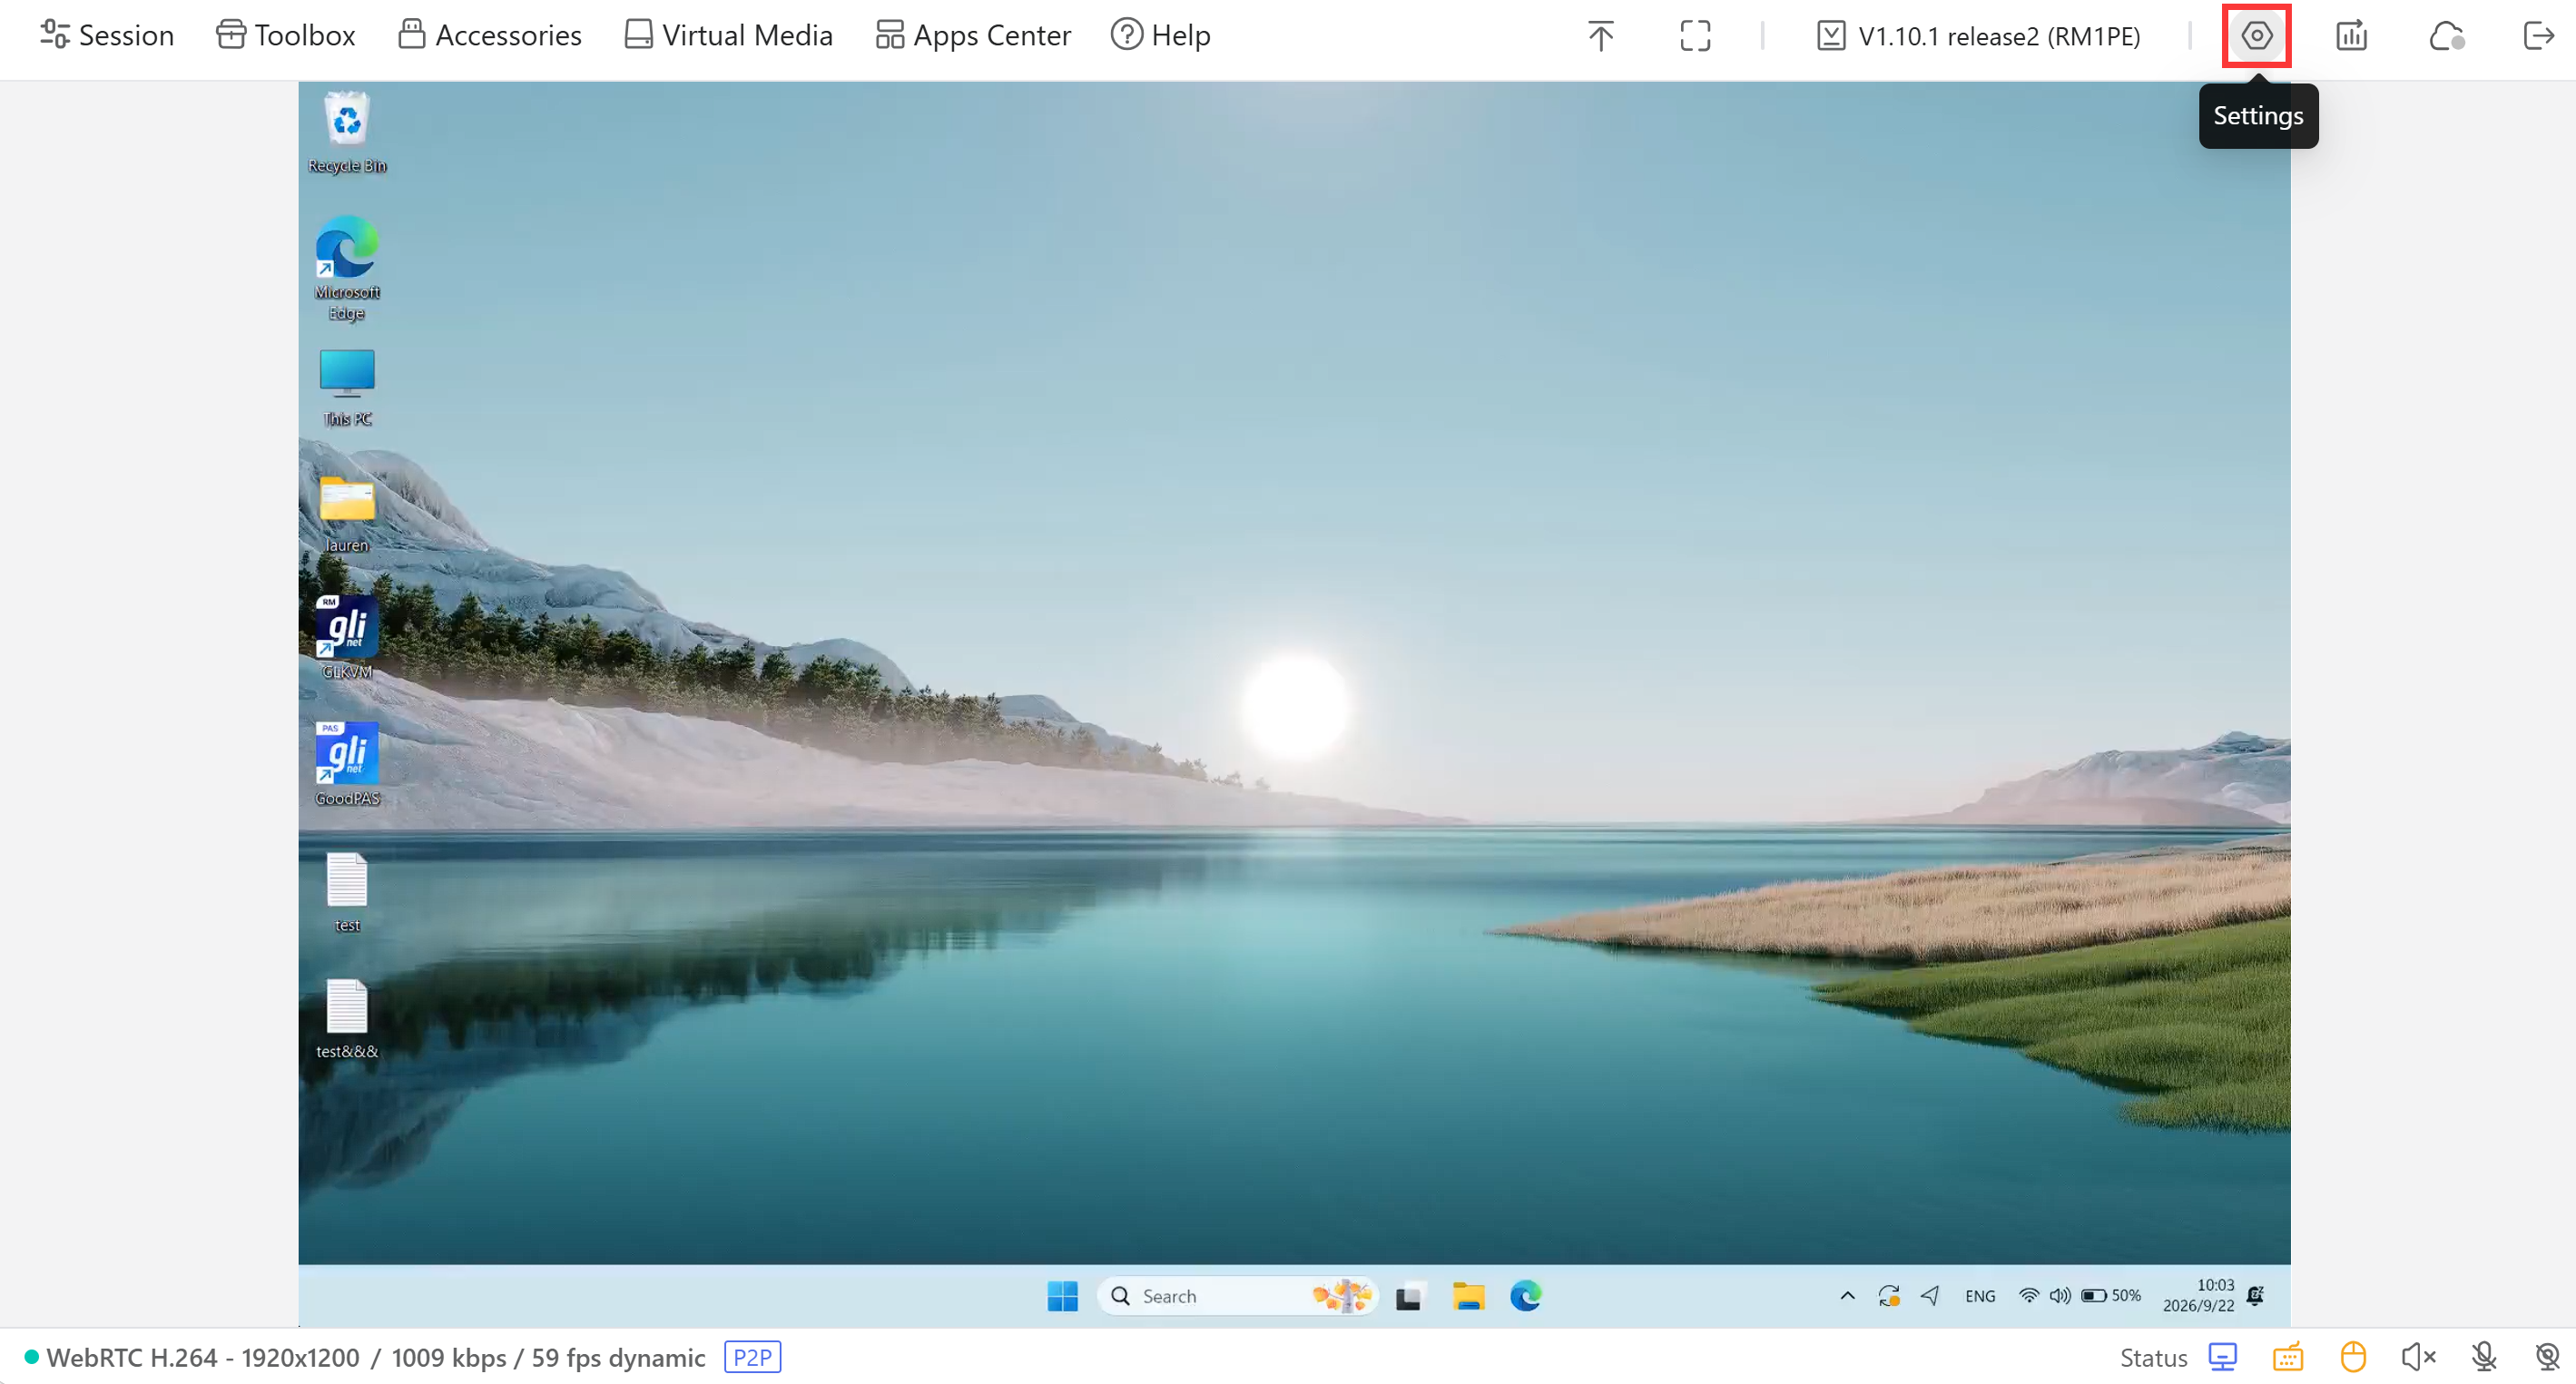Click the keyboard status icon

[2288, 1357]
